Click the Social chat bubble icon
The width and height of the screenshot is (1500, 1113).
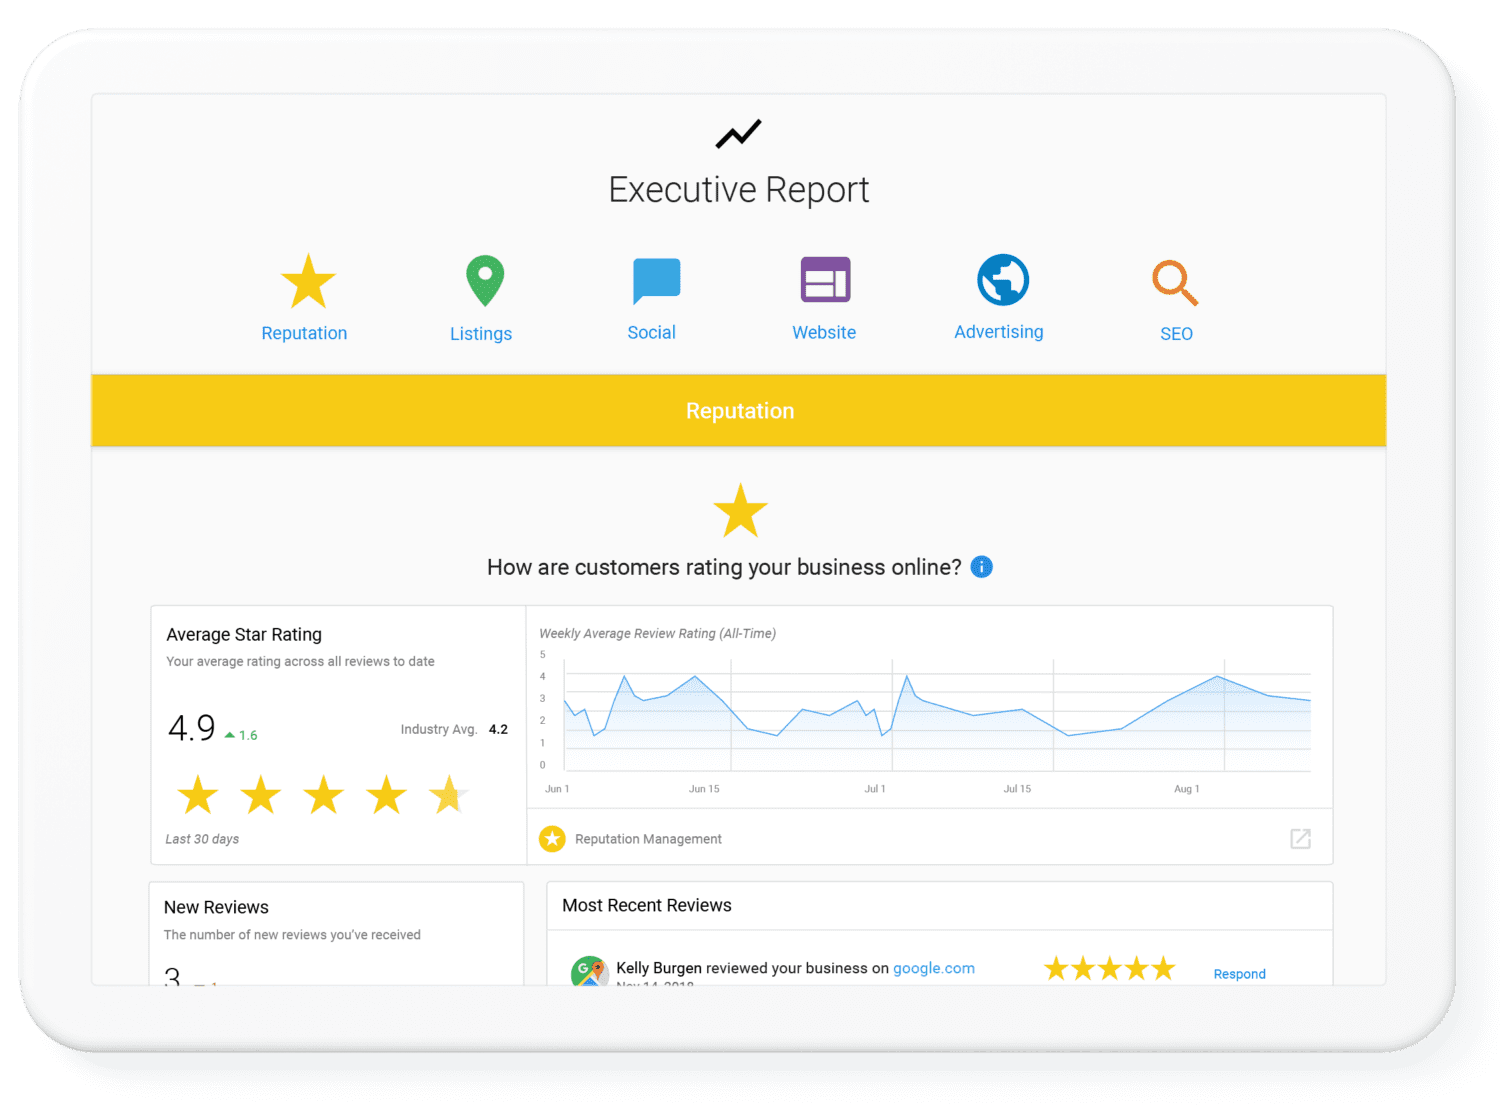click(x=656, y=280)
